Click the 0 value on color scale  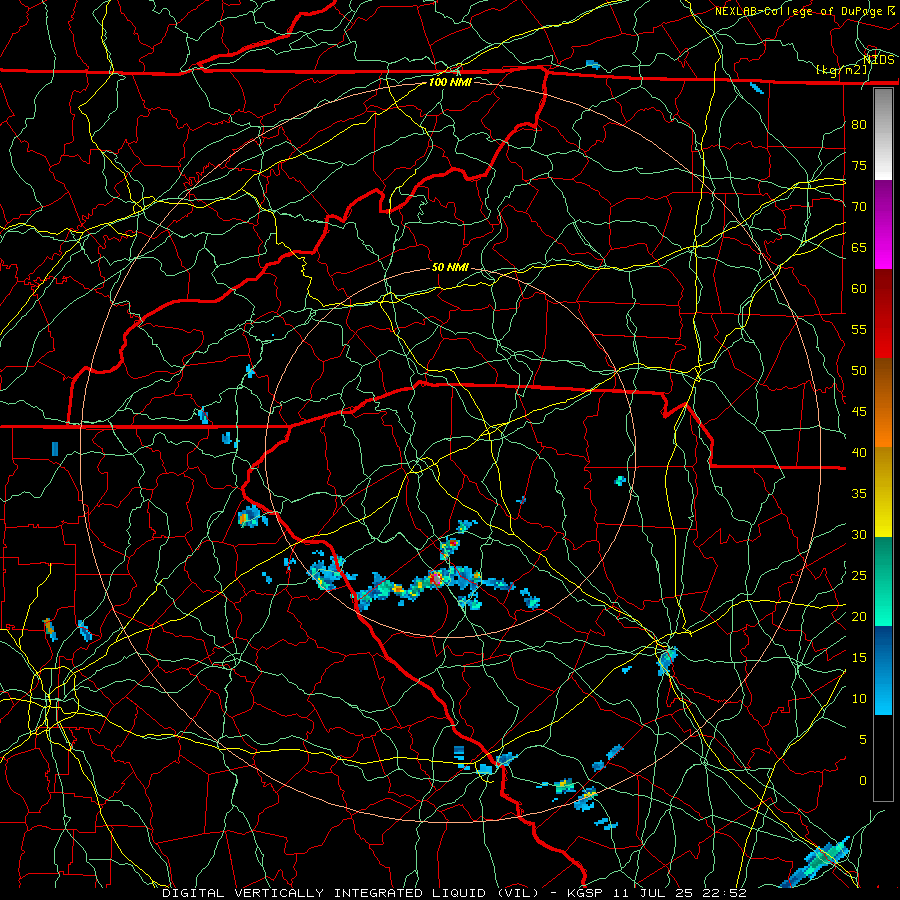tap(863, 781)
